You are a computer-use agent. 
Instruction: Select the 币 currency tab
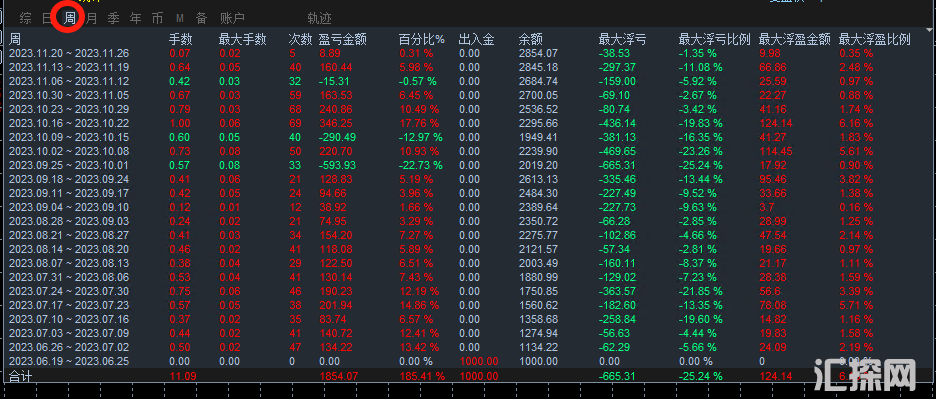pyautogui.click(x=158, y=19)
